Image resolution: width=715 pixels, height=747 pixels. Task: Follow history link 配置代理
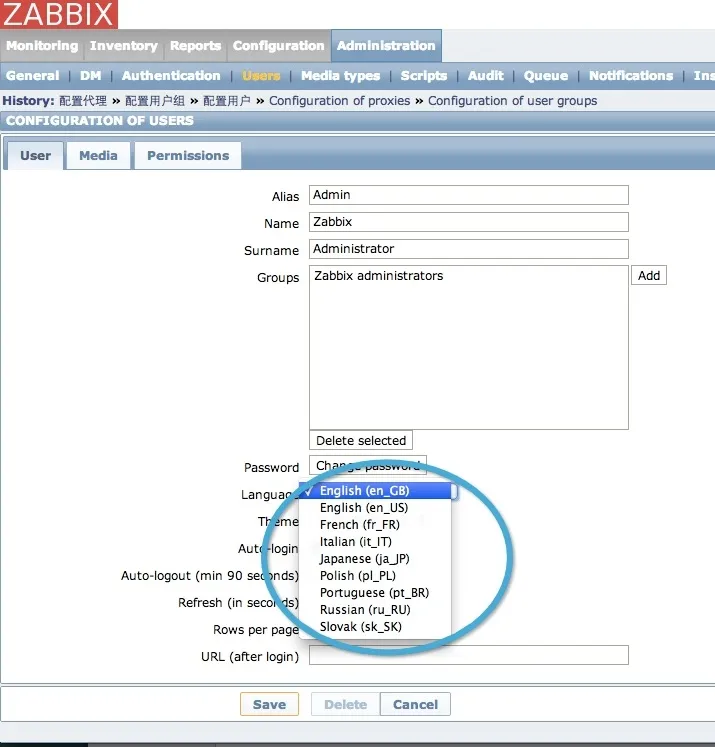83,101
